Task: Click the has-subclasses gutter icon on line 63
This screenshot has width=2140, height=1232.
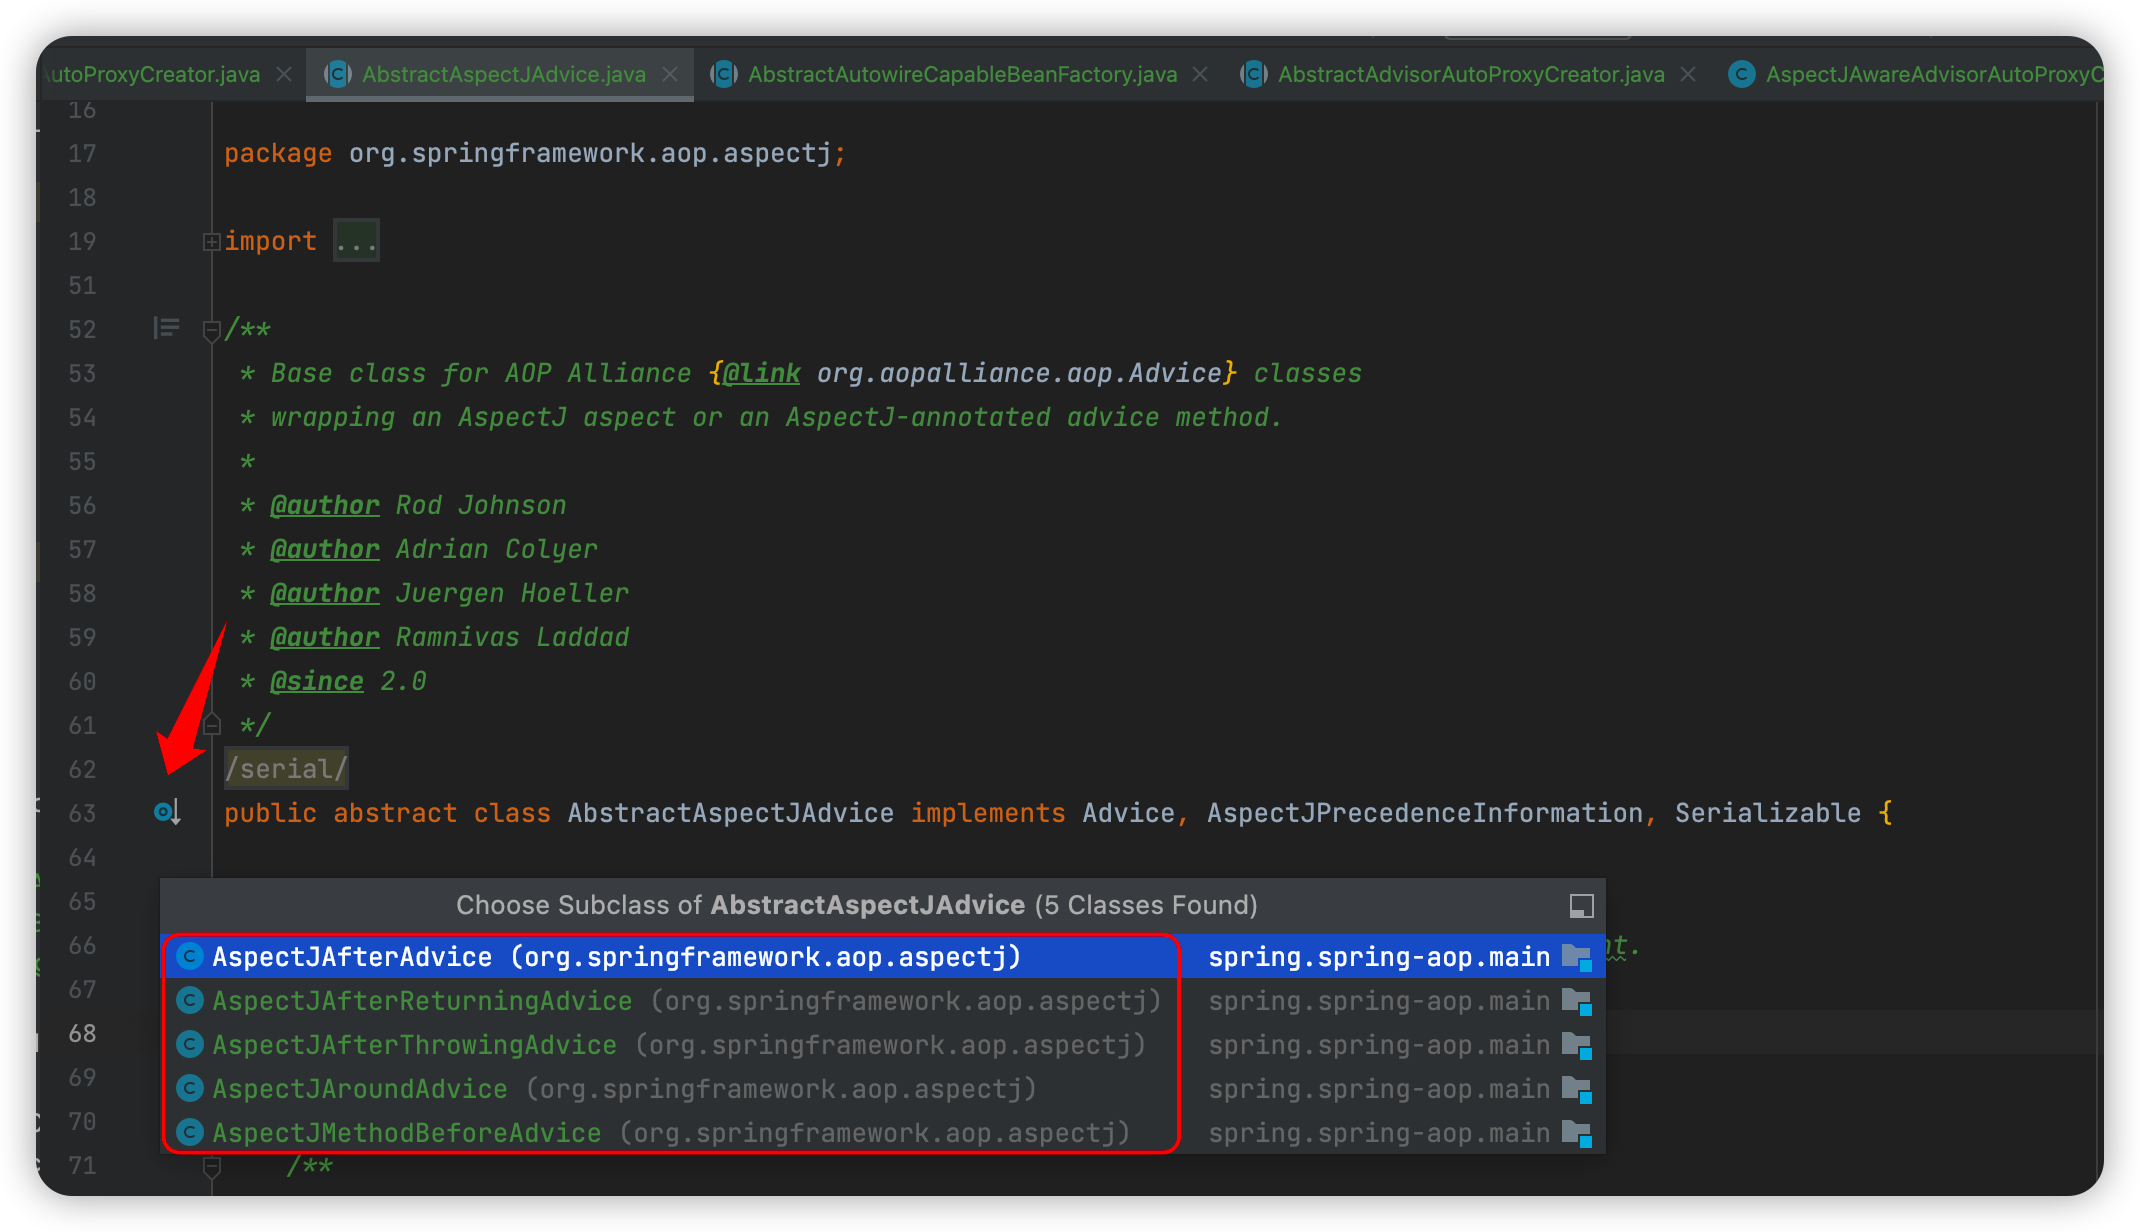Action: [x=166, y=812]
